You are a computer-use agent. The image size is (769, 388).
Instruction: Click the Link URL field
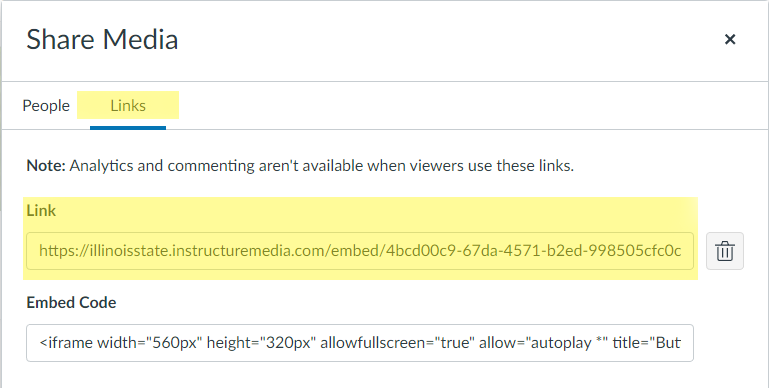point(360,251)
